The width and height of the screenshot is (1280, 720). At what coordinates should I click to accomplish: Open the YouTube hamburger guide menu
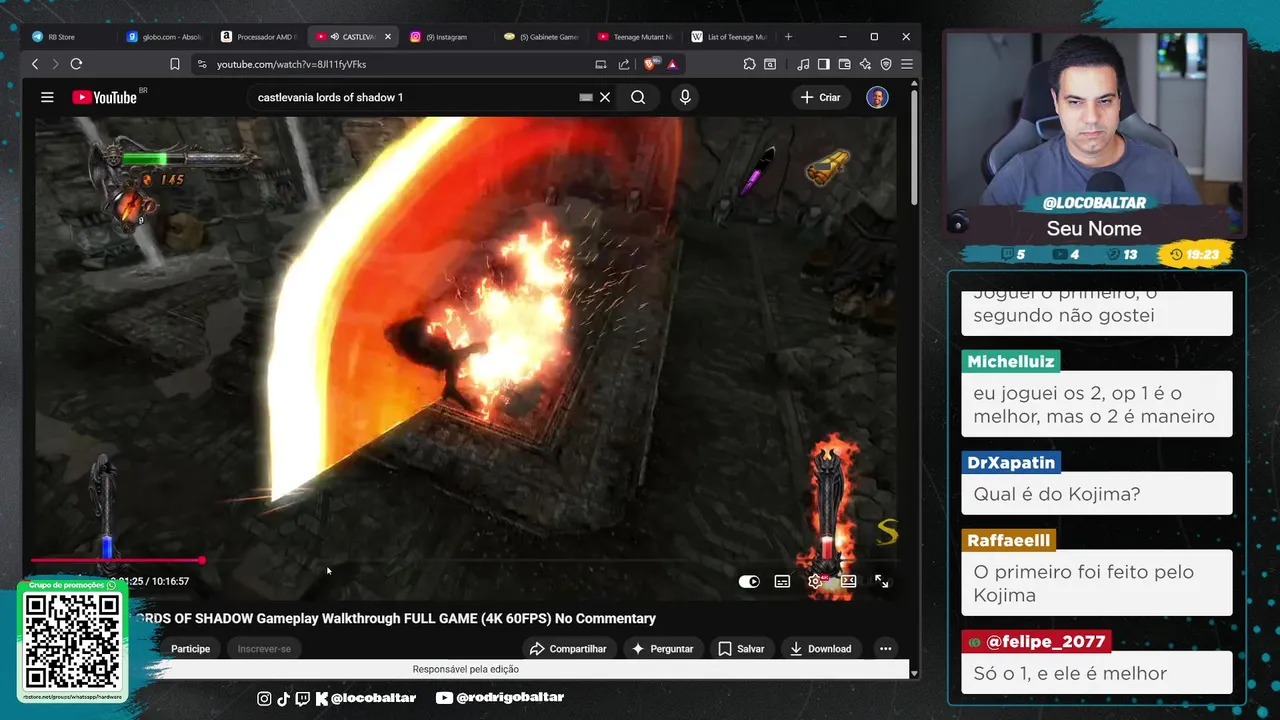(x=47, y=97)
